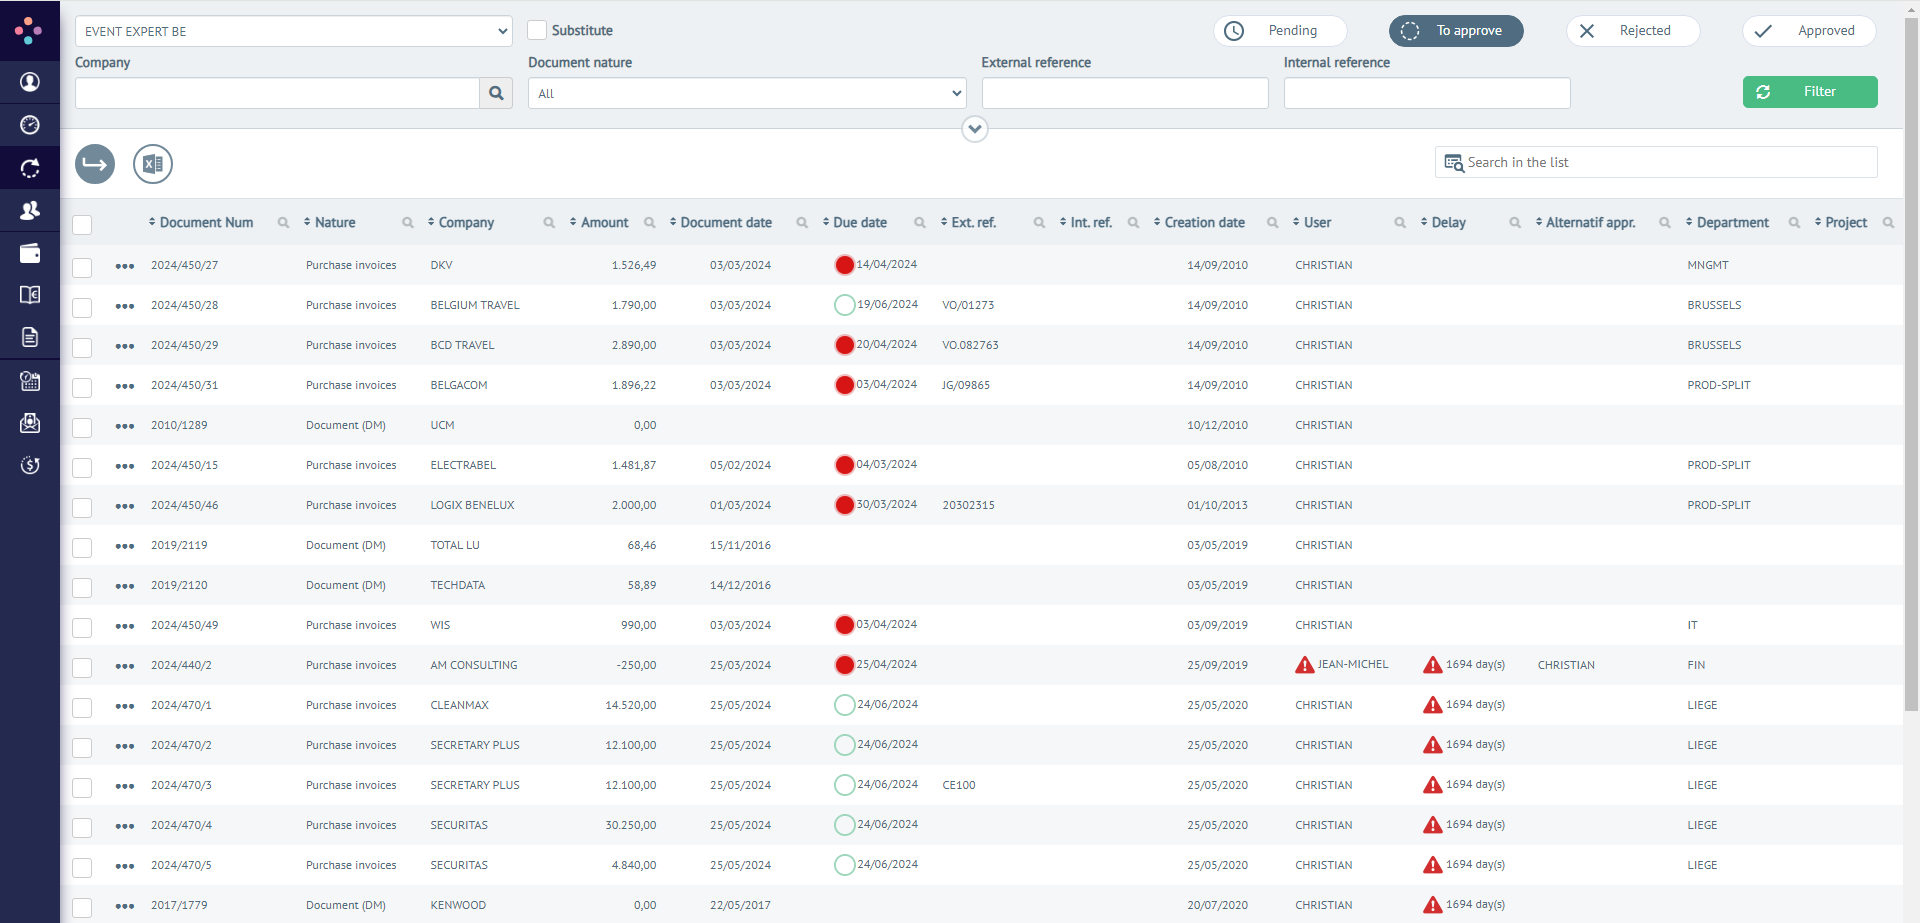Expand the chevron below the filter bar
The width and height of the screenshot is (1920, 923).
click(x=975, y=128)
